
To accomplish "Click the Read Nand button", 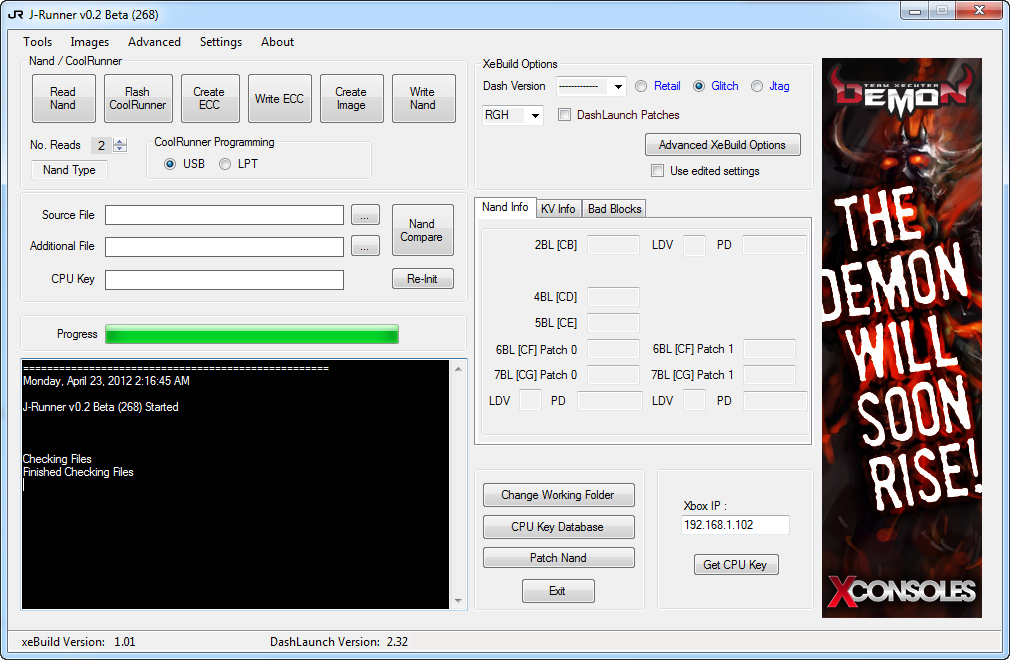I will tap(63, 99).
